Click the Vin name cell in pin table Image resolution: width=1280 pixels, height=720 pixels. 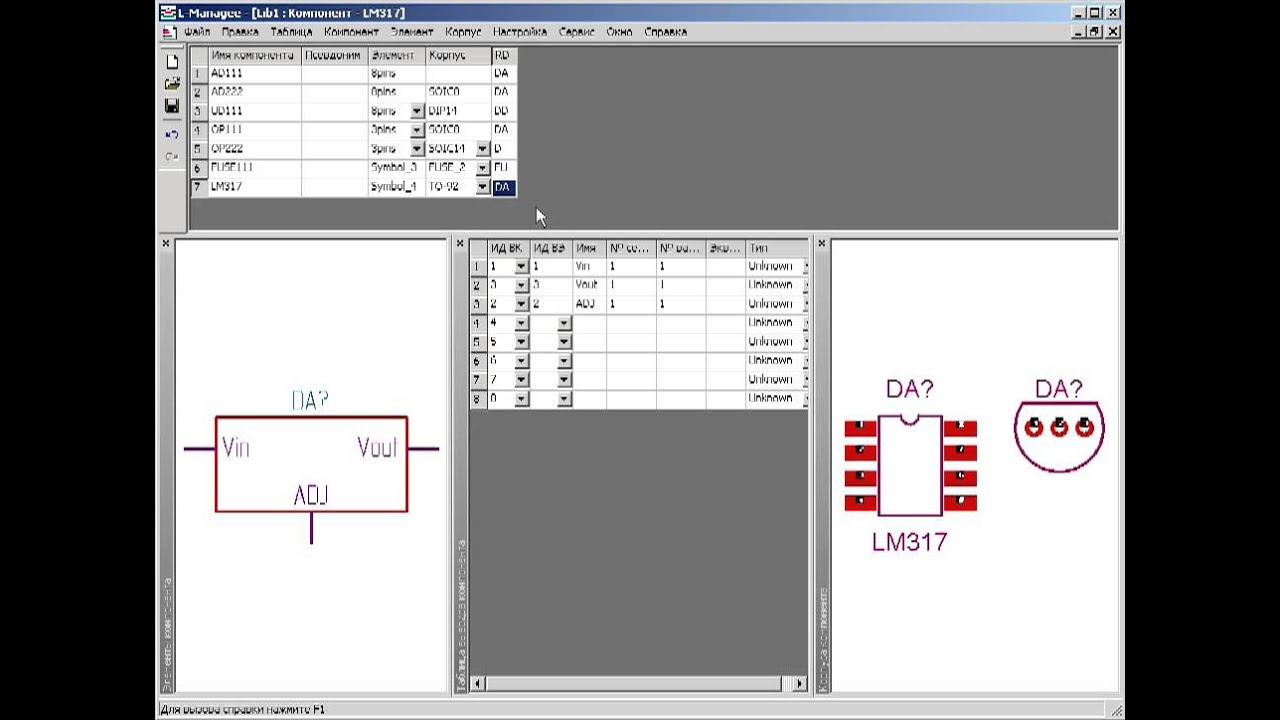589,267
